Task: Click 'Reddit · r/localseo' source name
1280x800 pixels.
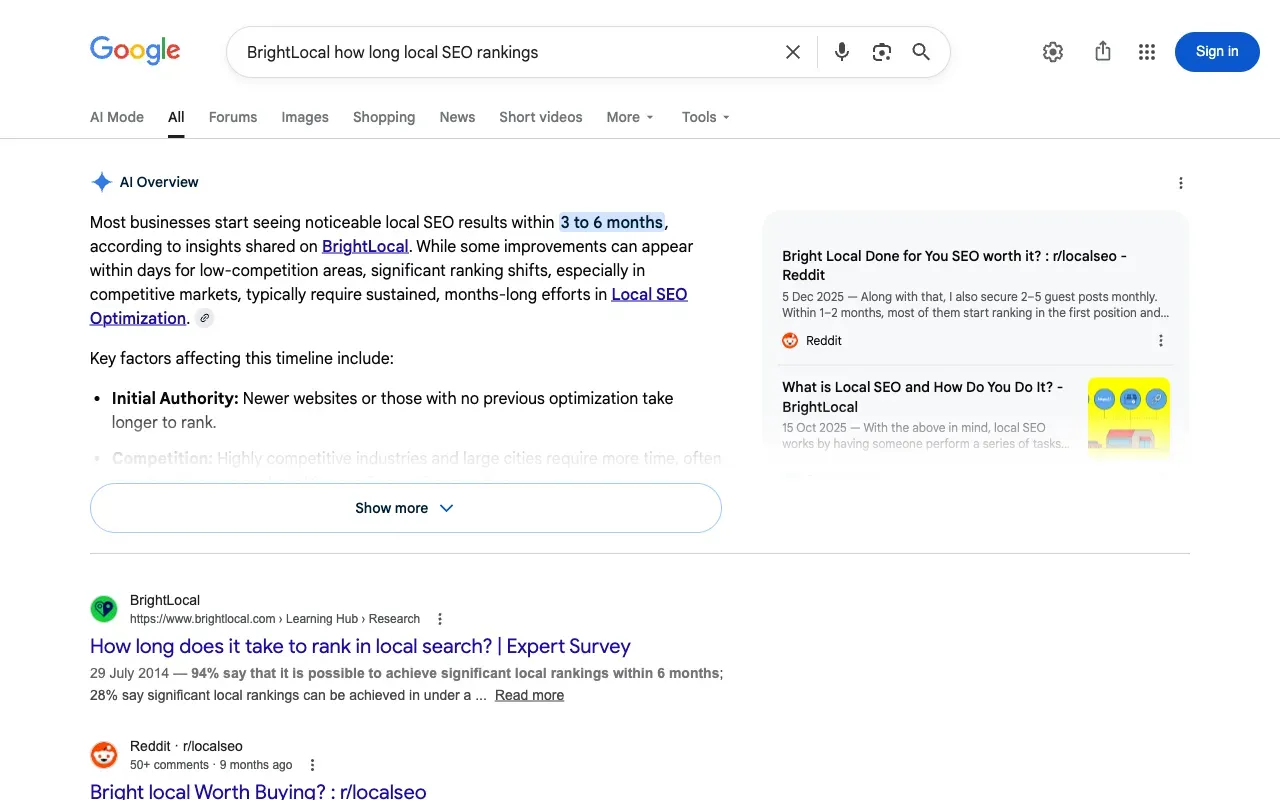Action: [186, 746]
